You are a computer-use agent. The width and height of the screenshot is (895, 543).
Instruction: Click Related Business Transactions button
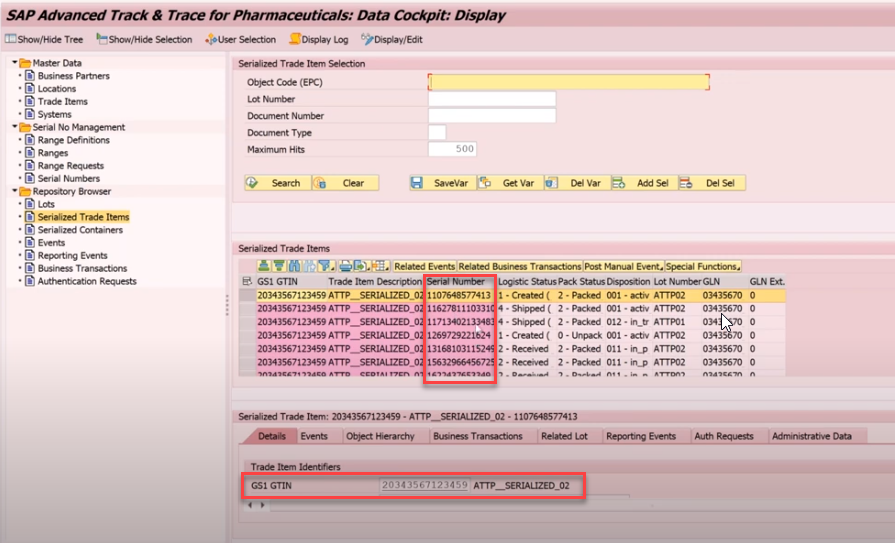[519, 266]
